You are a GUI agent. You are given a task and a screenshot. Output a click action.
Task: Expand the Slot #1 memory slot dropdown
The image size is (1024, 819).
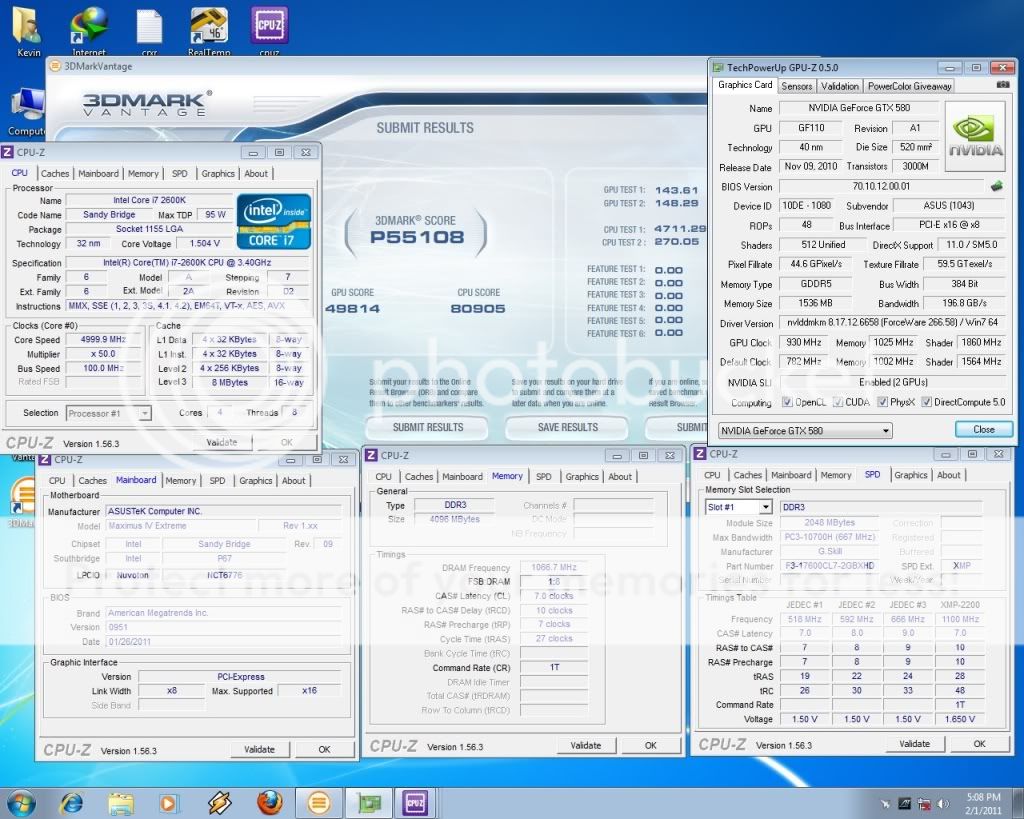[738, 507]
